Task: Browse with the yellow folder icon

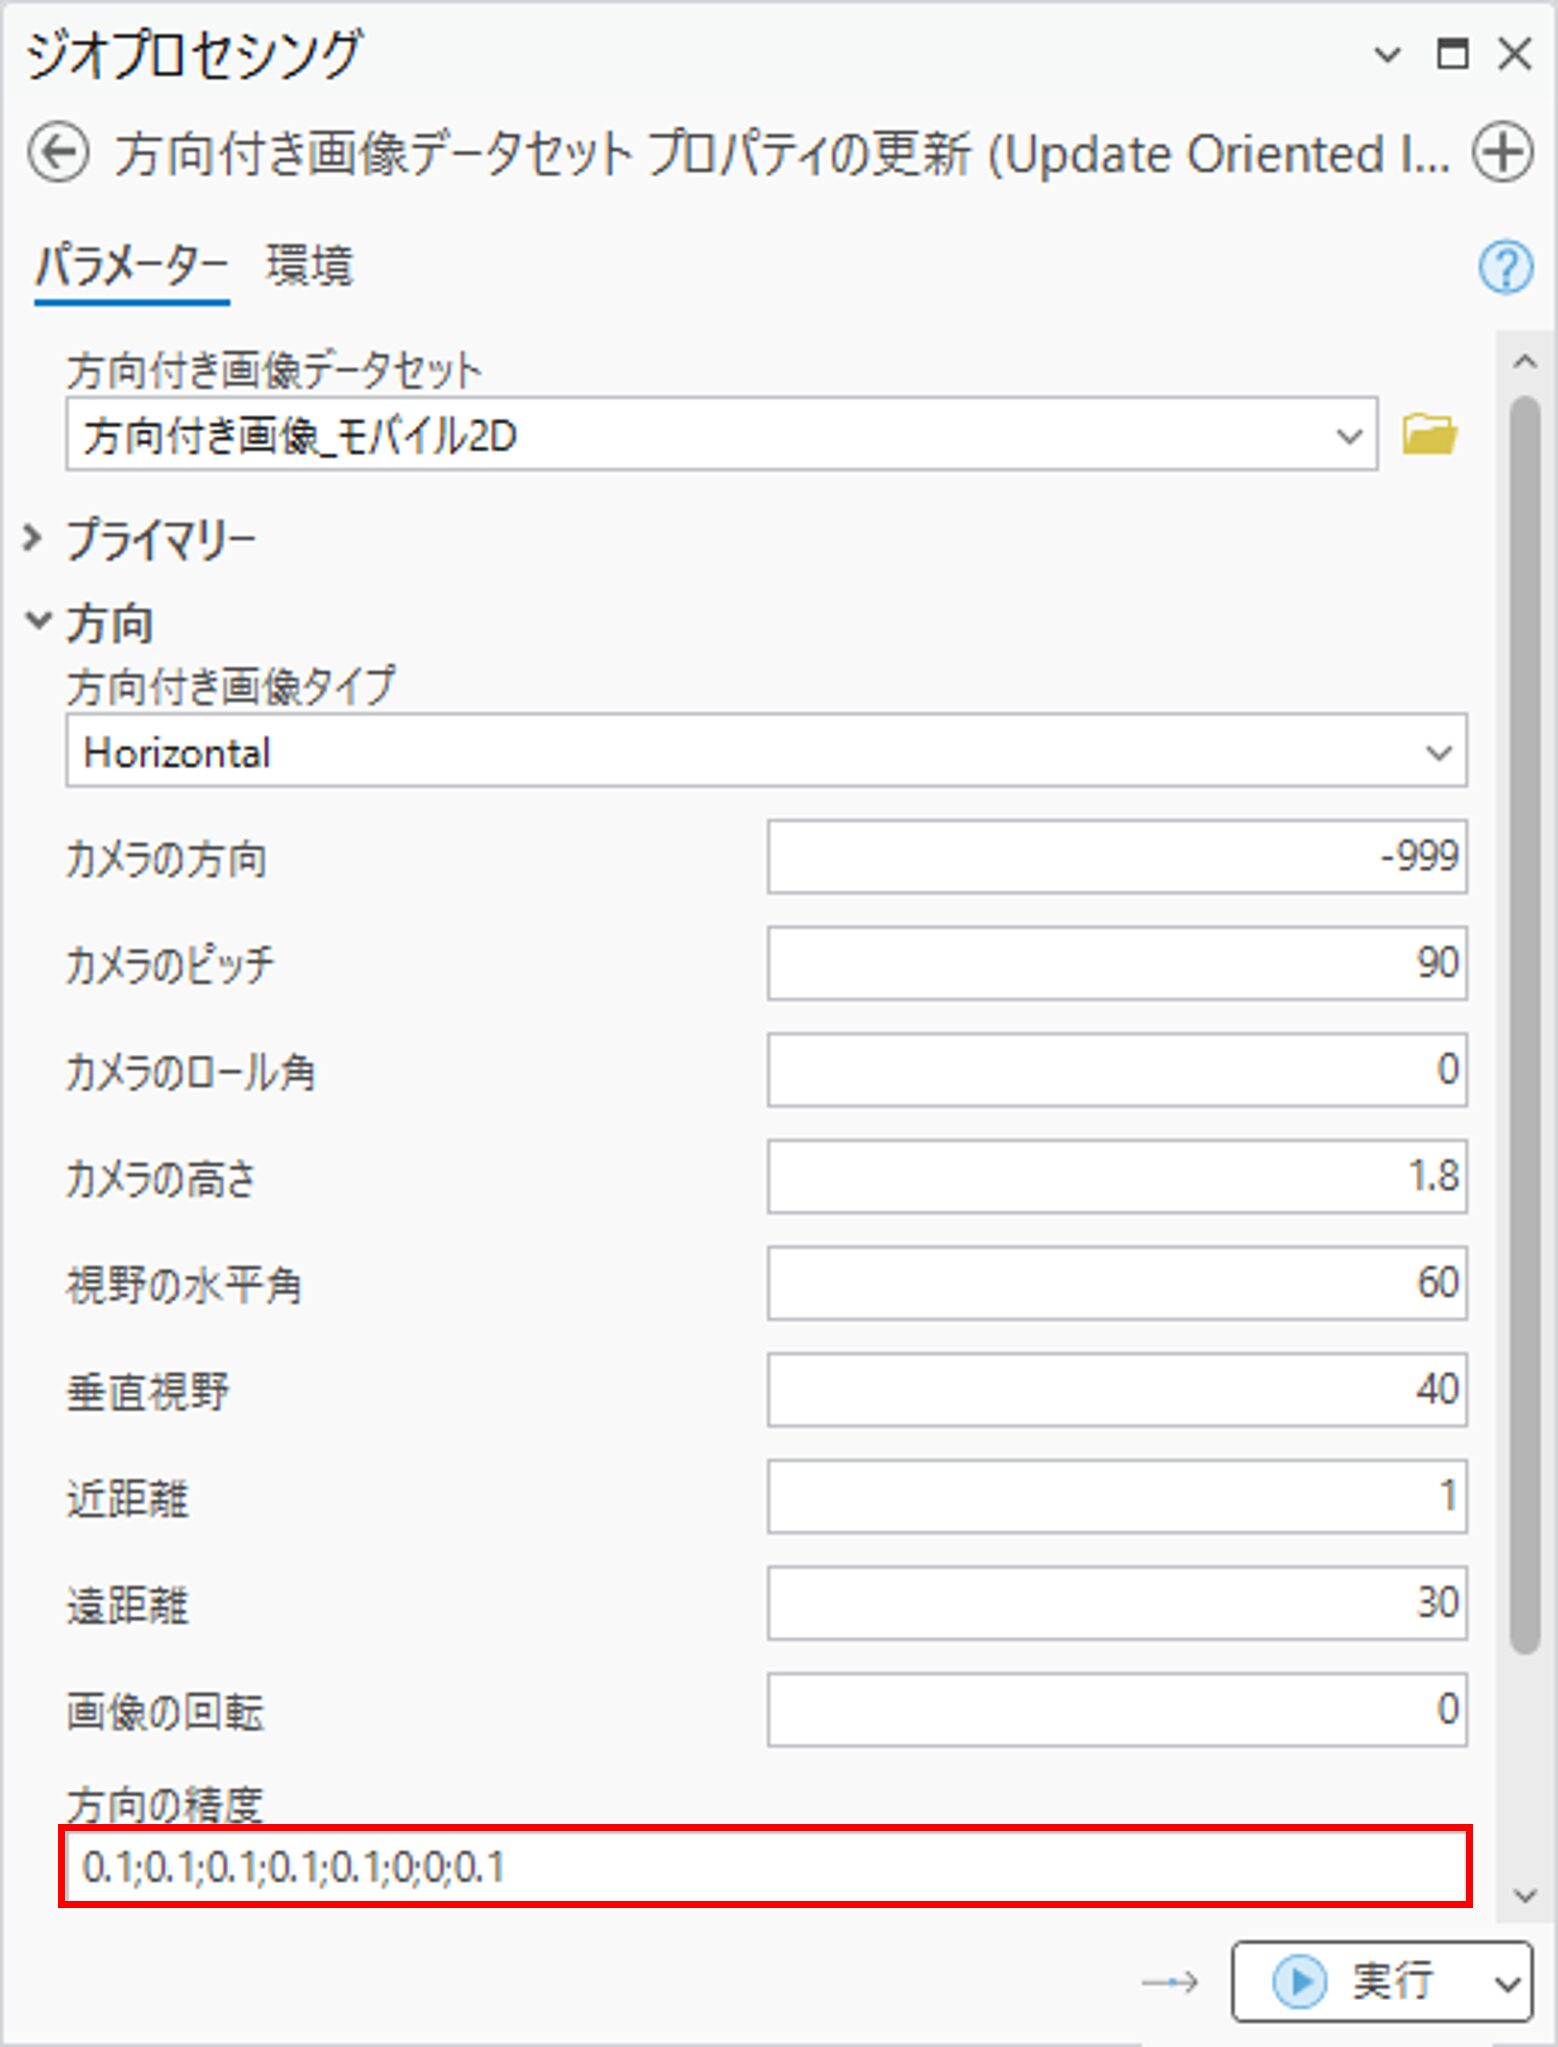Action: tap(1429, 435)
